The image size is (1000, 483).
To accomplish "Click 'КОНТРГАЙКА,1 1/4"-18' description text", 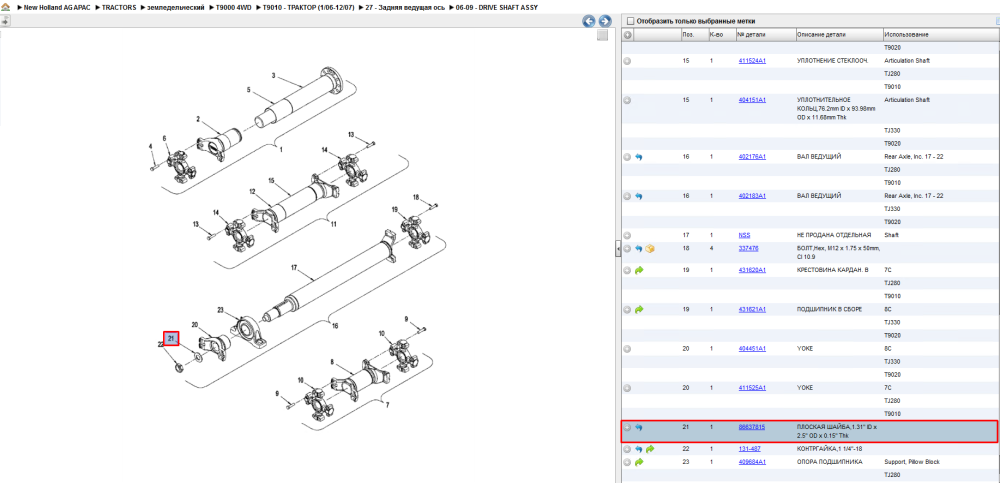I will [x=828, y=449].
